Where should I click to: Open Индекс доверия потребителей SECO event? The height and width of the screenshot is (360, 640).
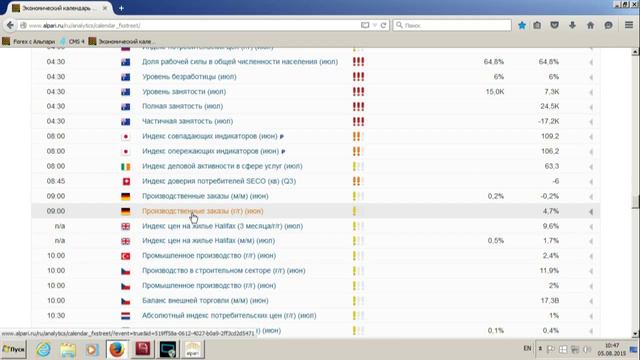219,181
